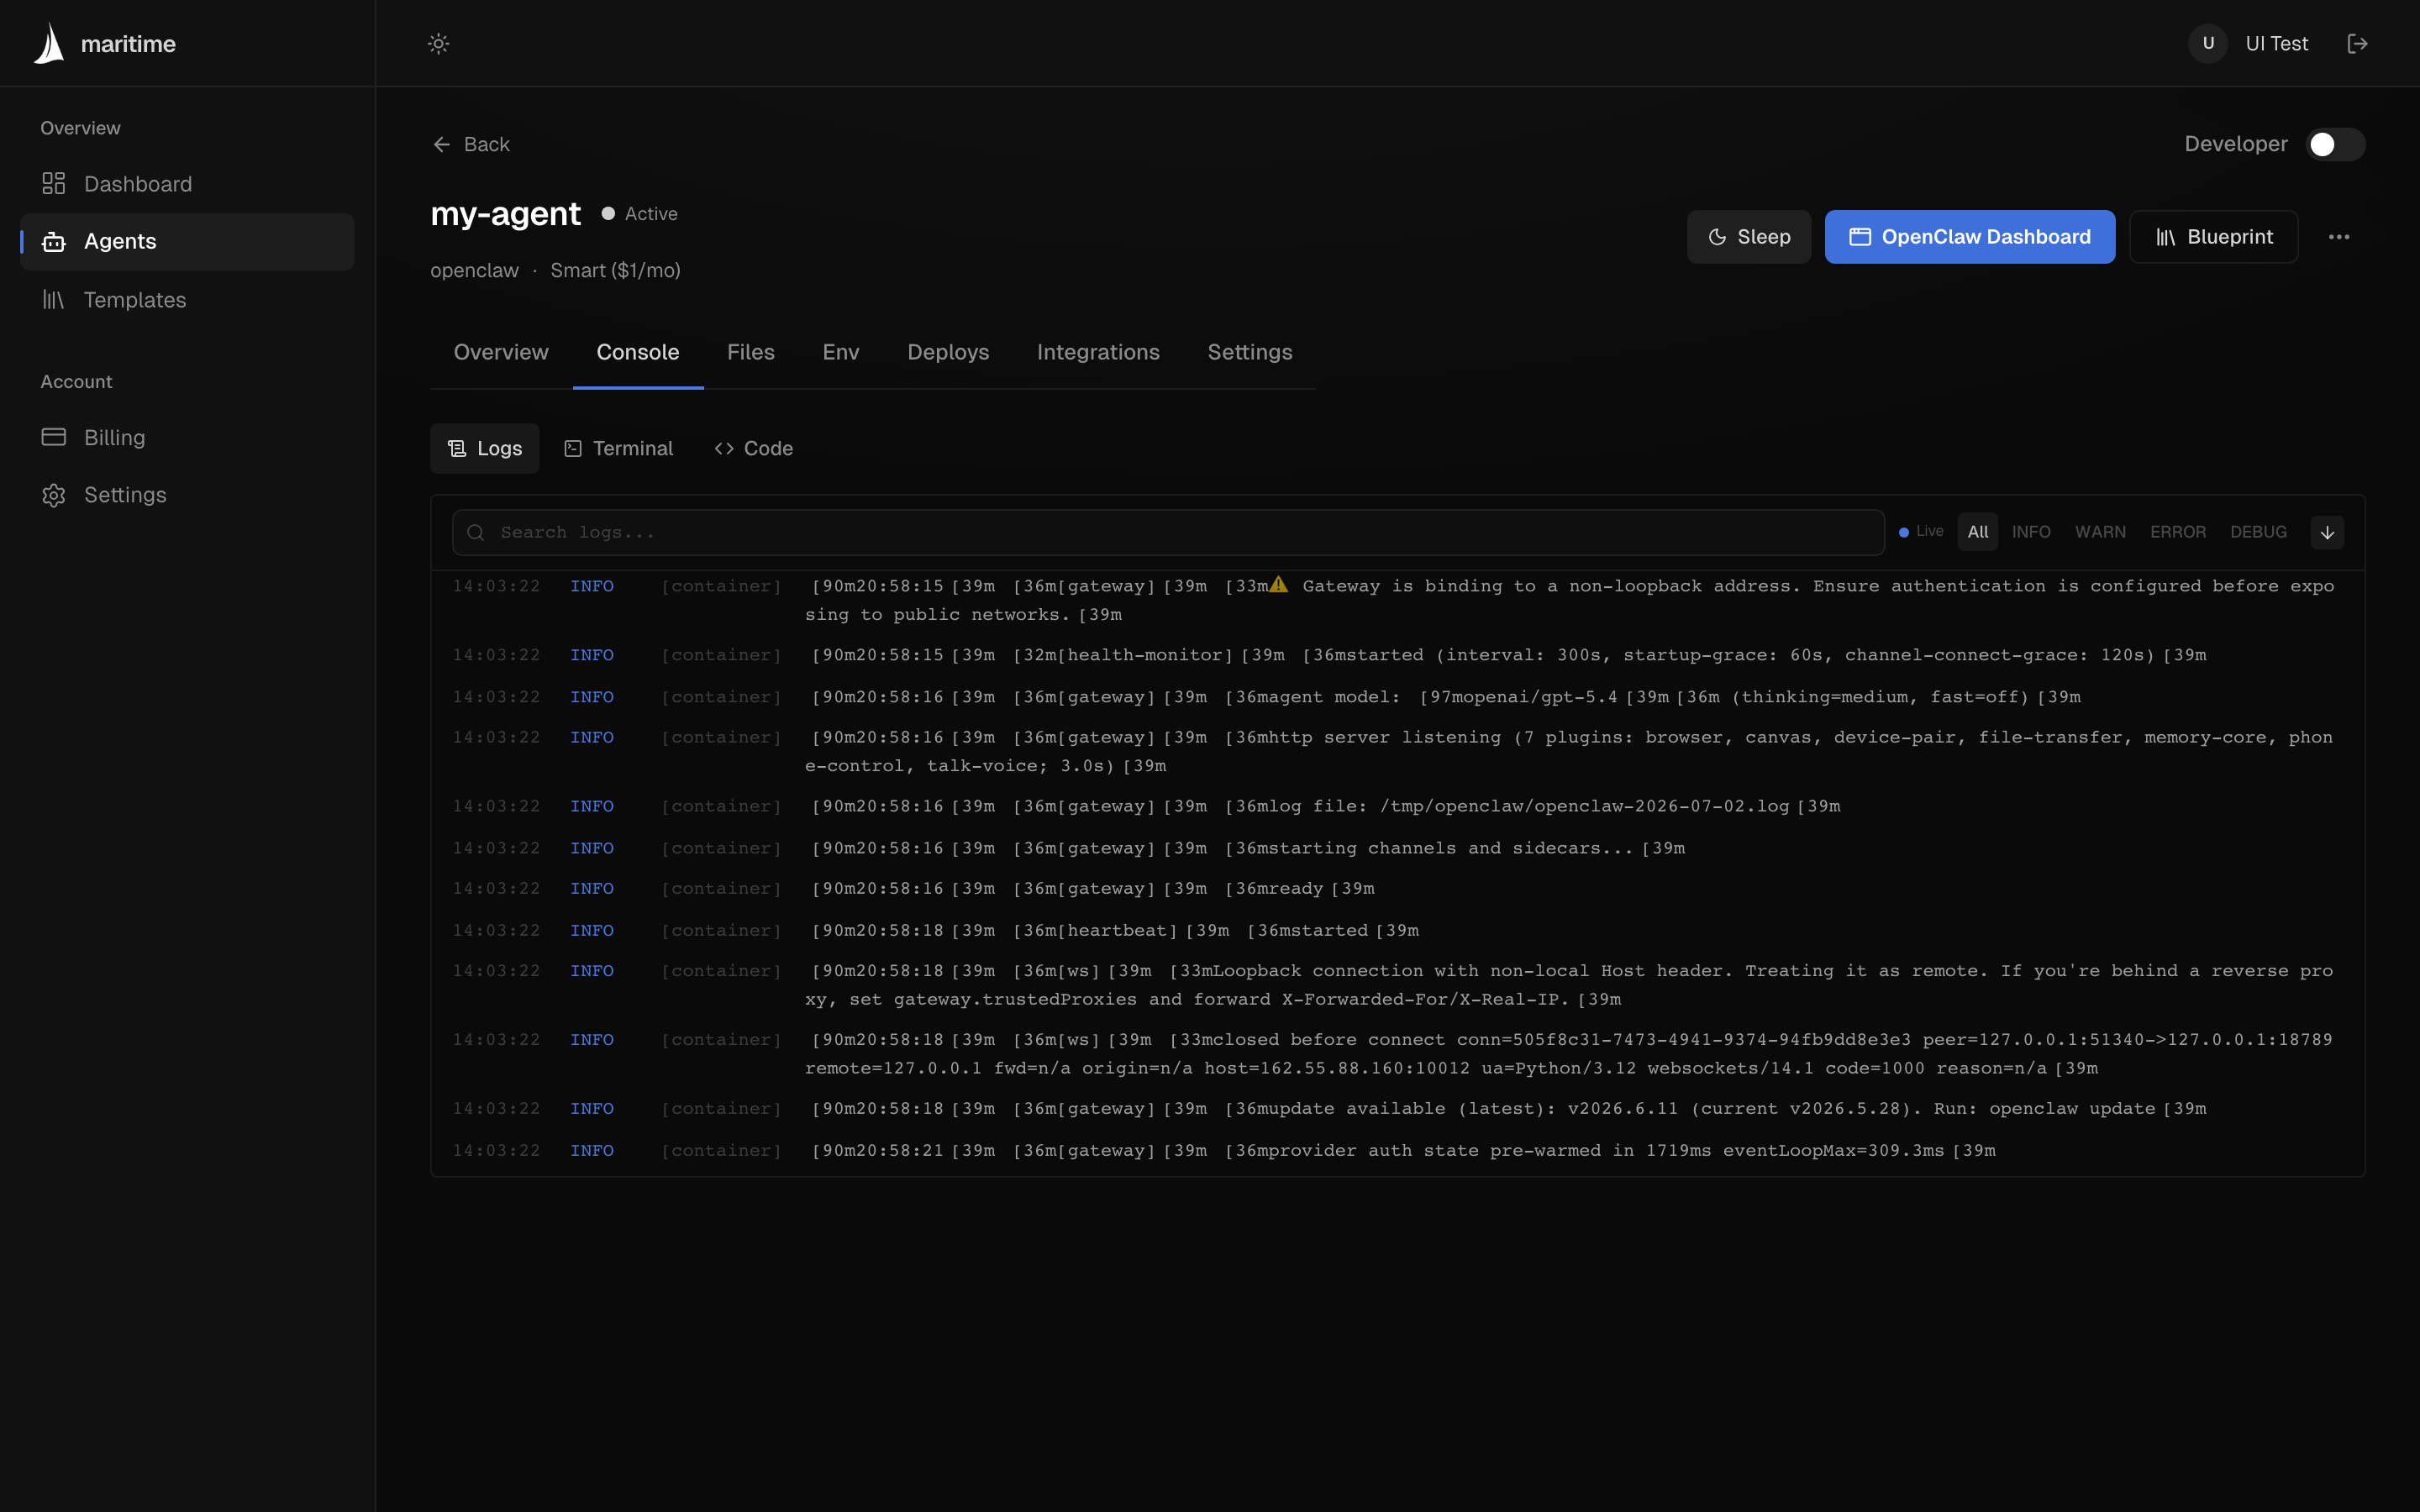Toggle the Developer mode switch

tap(2334, 144)
